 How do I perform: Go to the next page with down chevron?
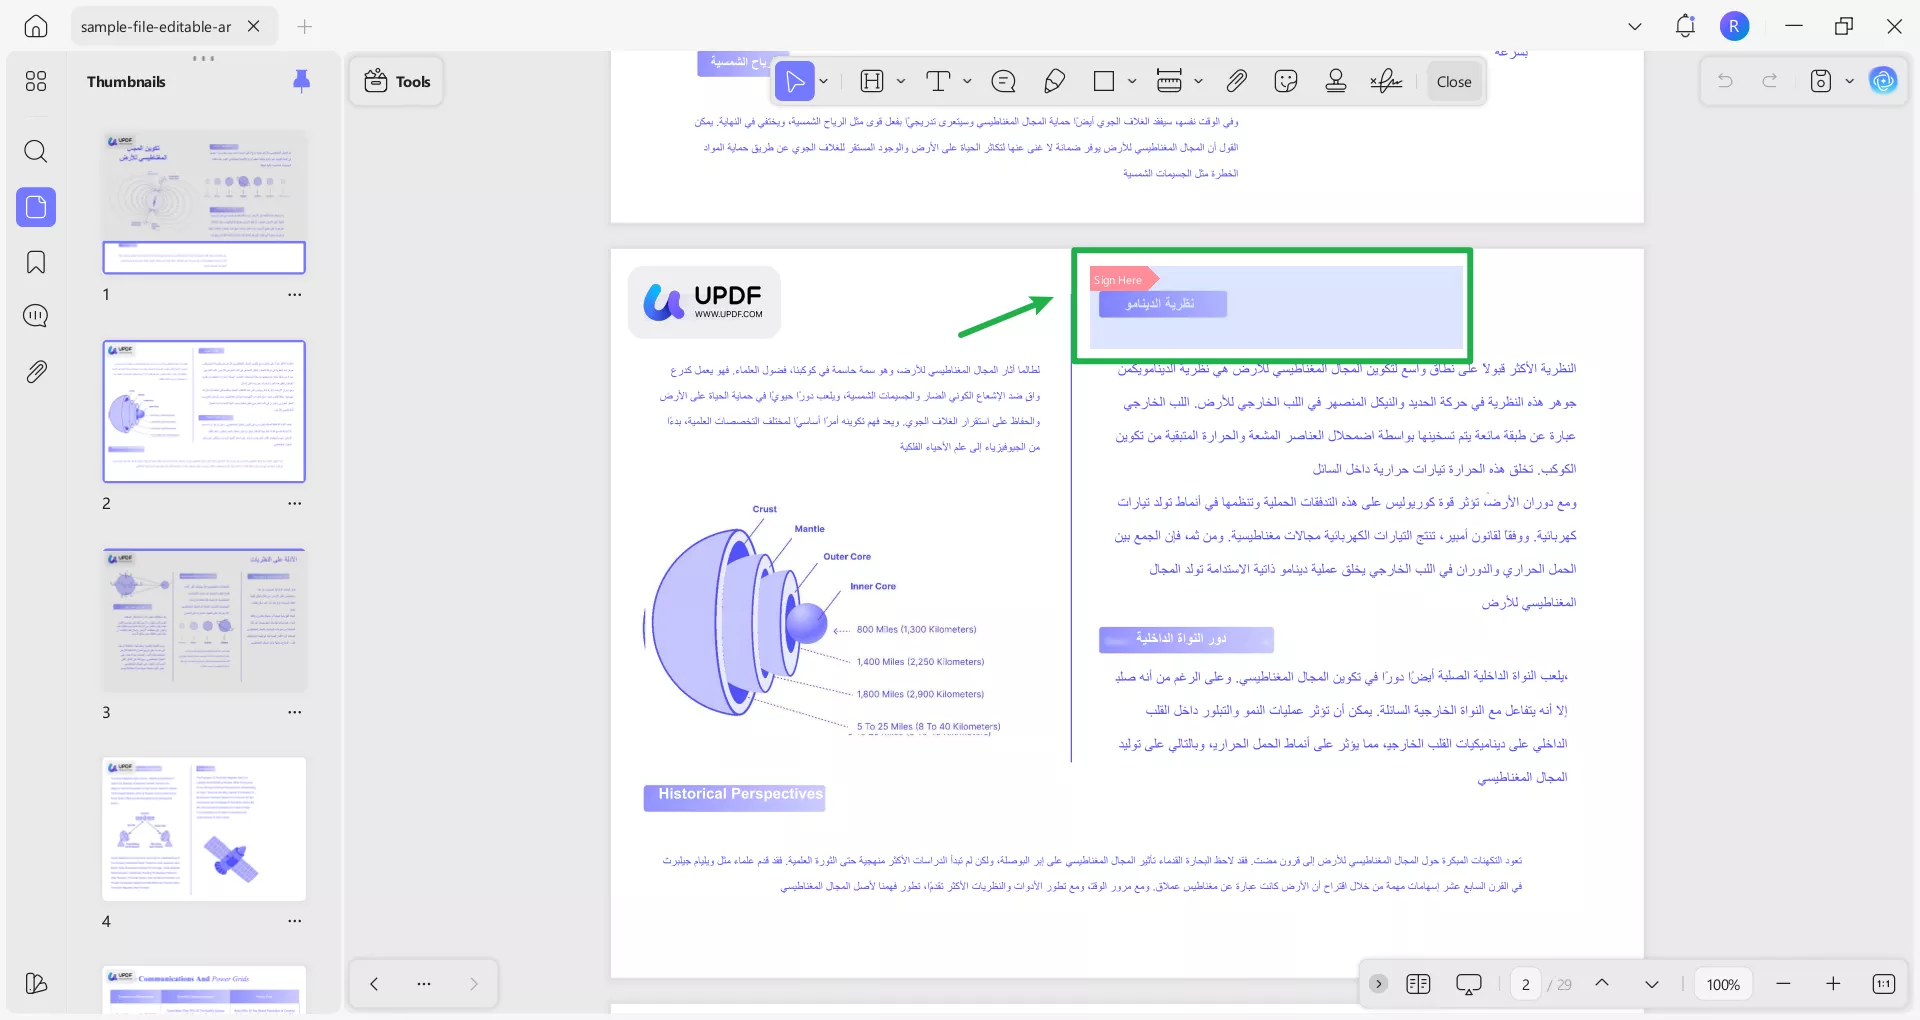click(1652, 984)
